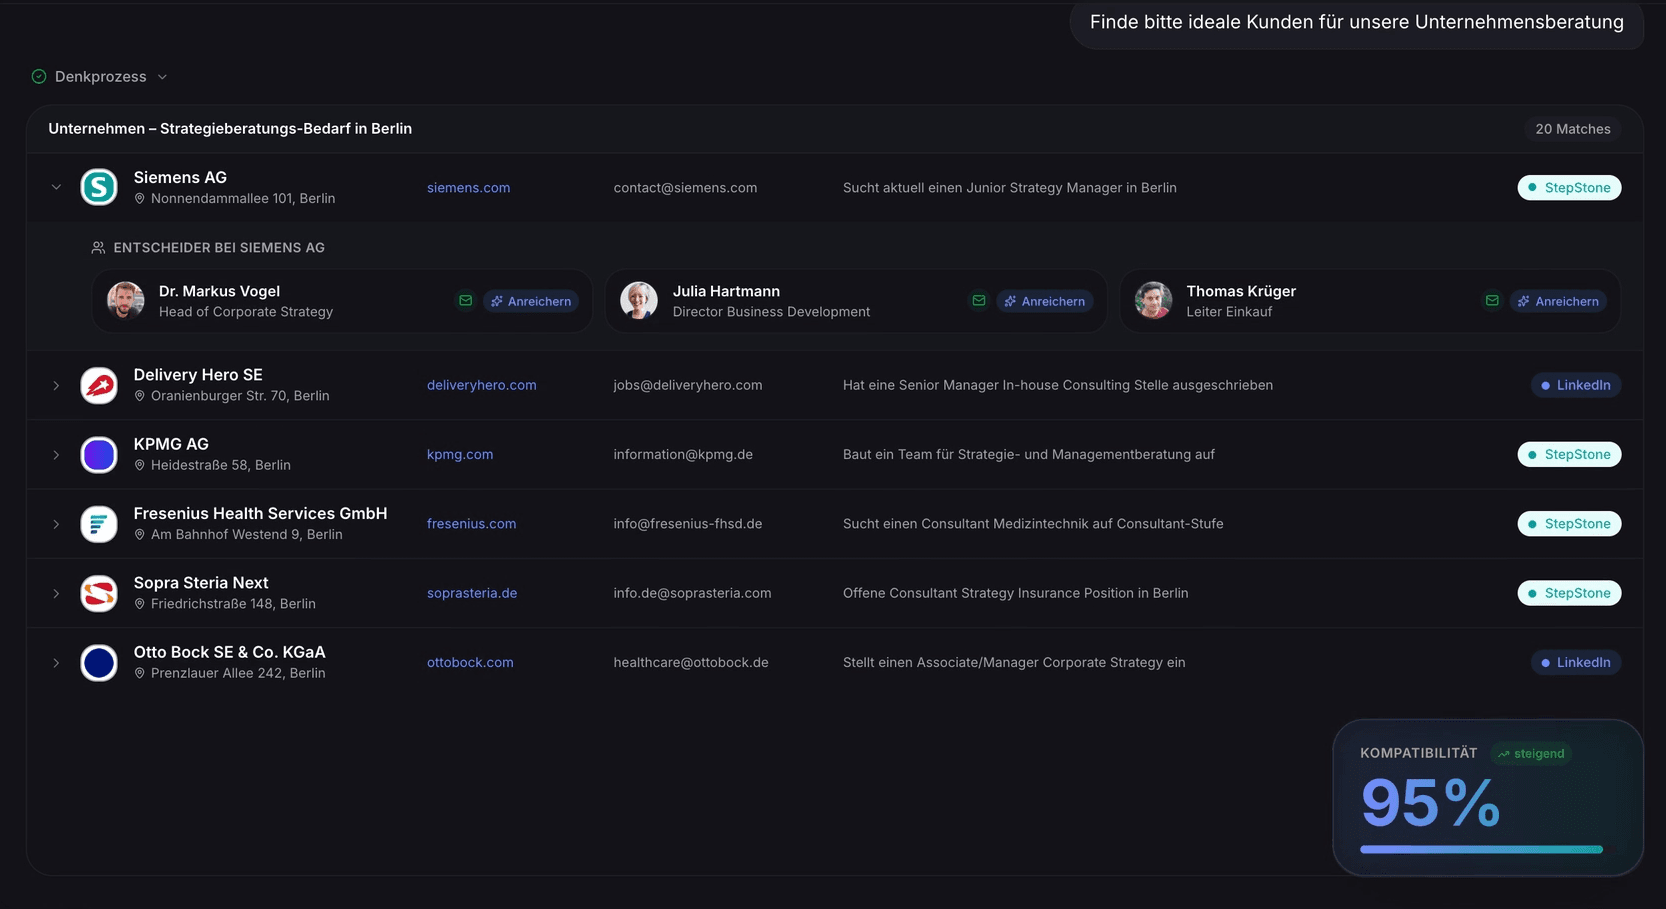This screenshot has width=1666, height=909.
Task: Click the text about Junior Strategy Manager
Action: (1010, 188)
